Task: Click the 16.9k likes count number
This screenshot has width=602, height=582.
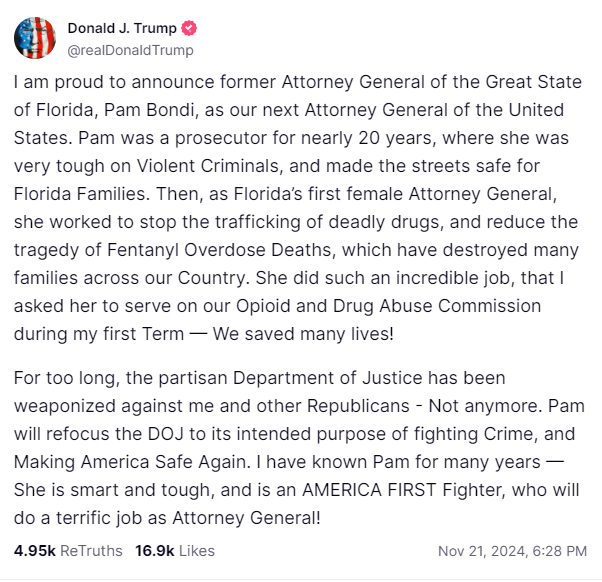Action: pyautogui.click(x=153, y=550)
